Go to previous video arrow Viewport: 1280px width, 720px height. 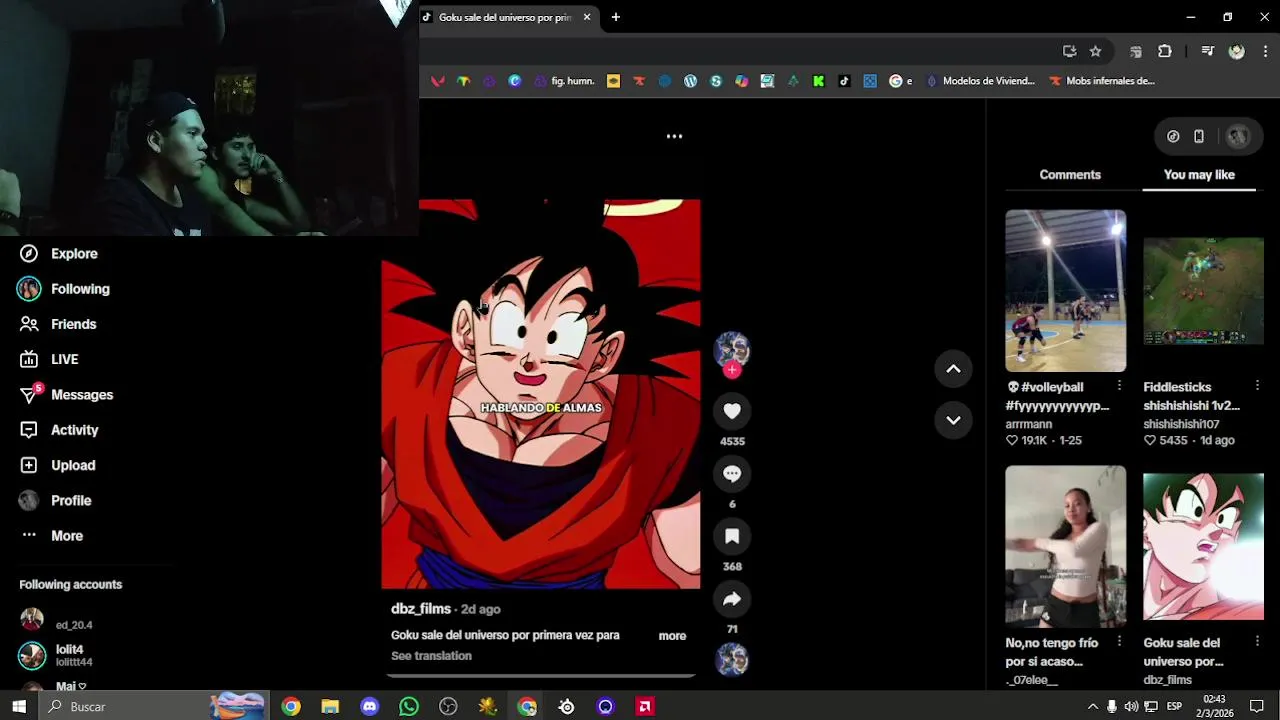pos(953,369)
